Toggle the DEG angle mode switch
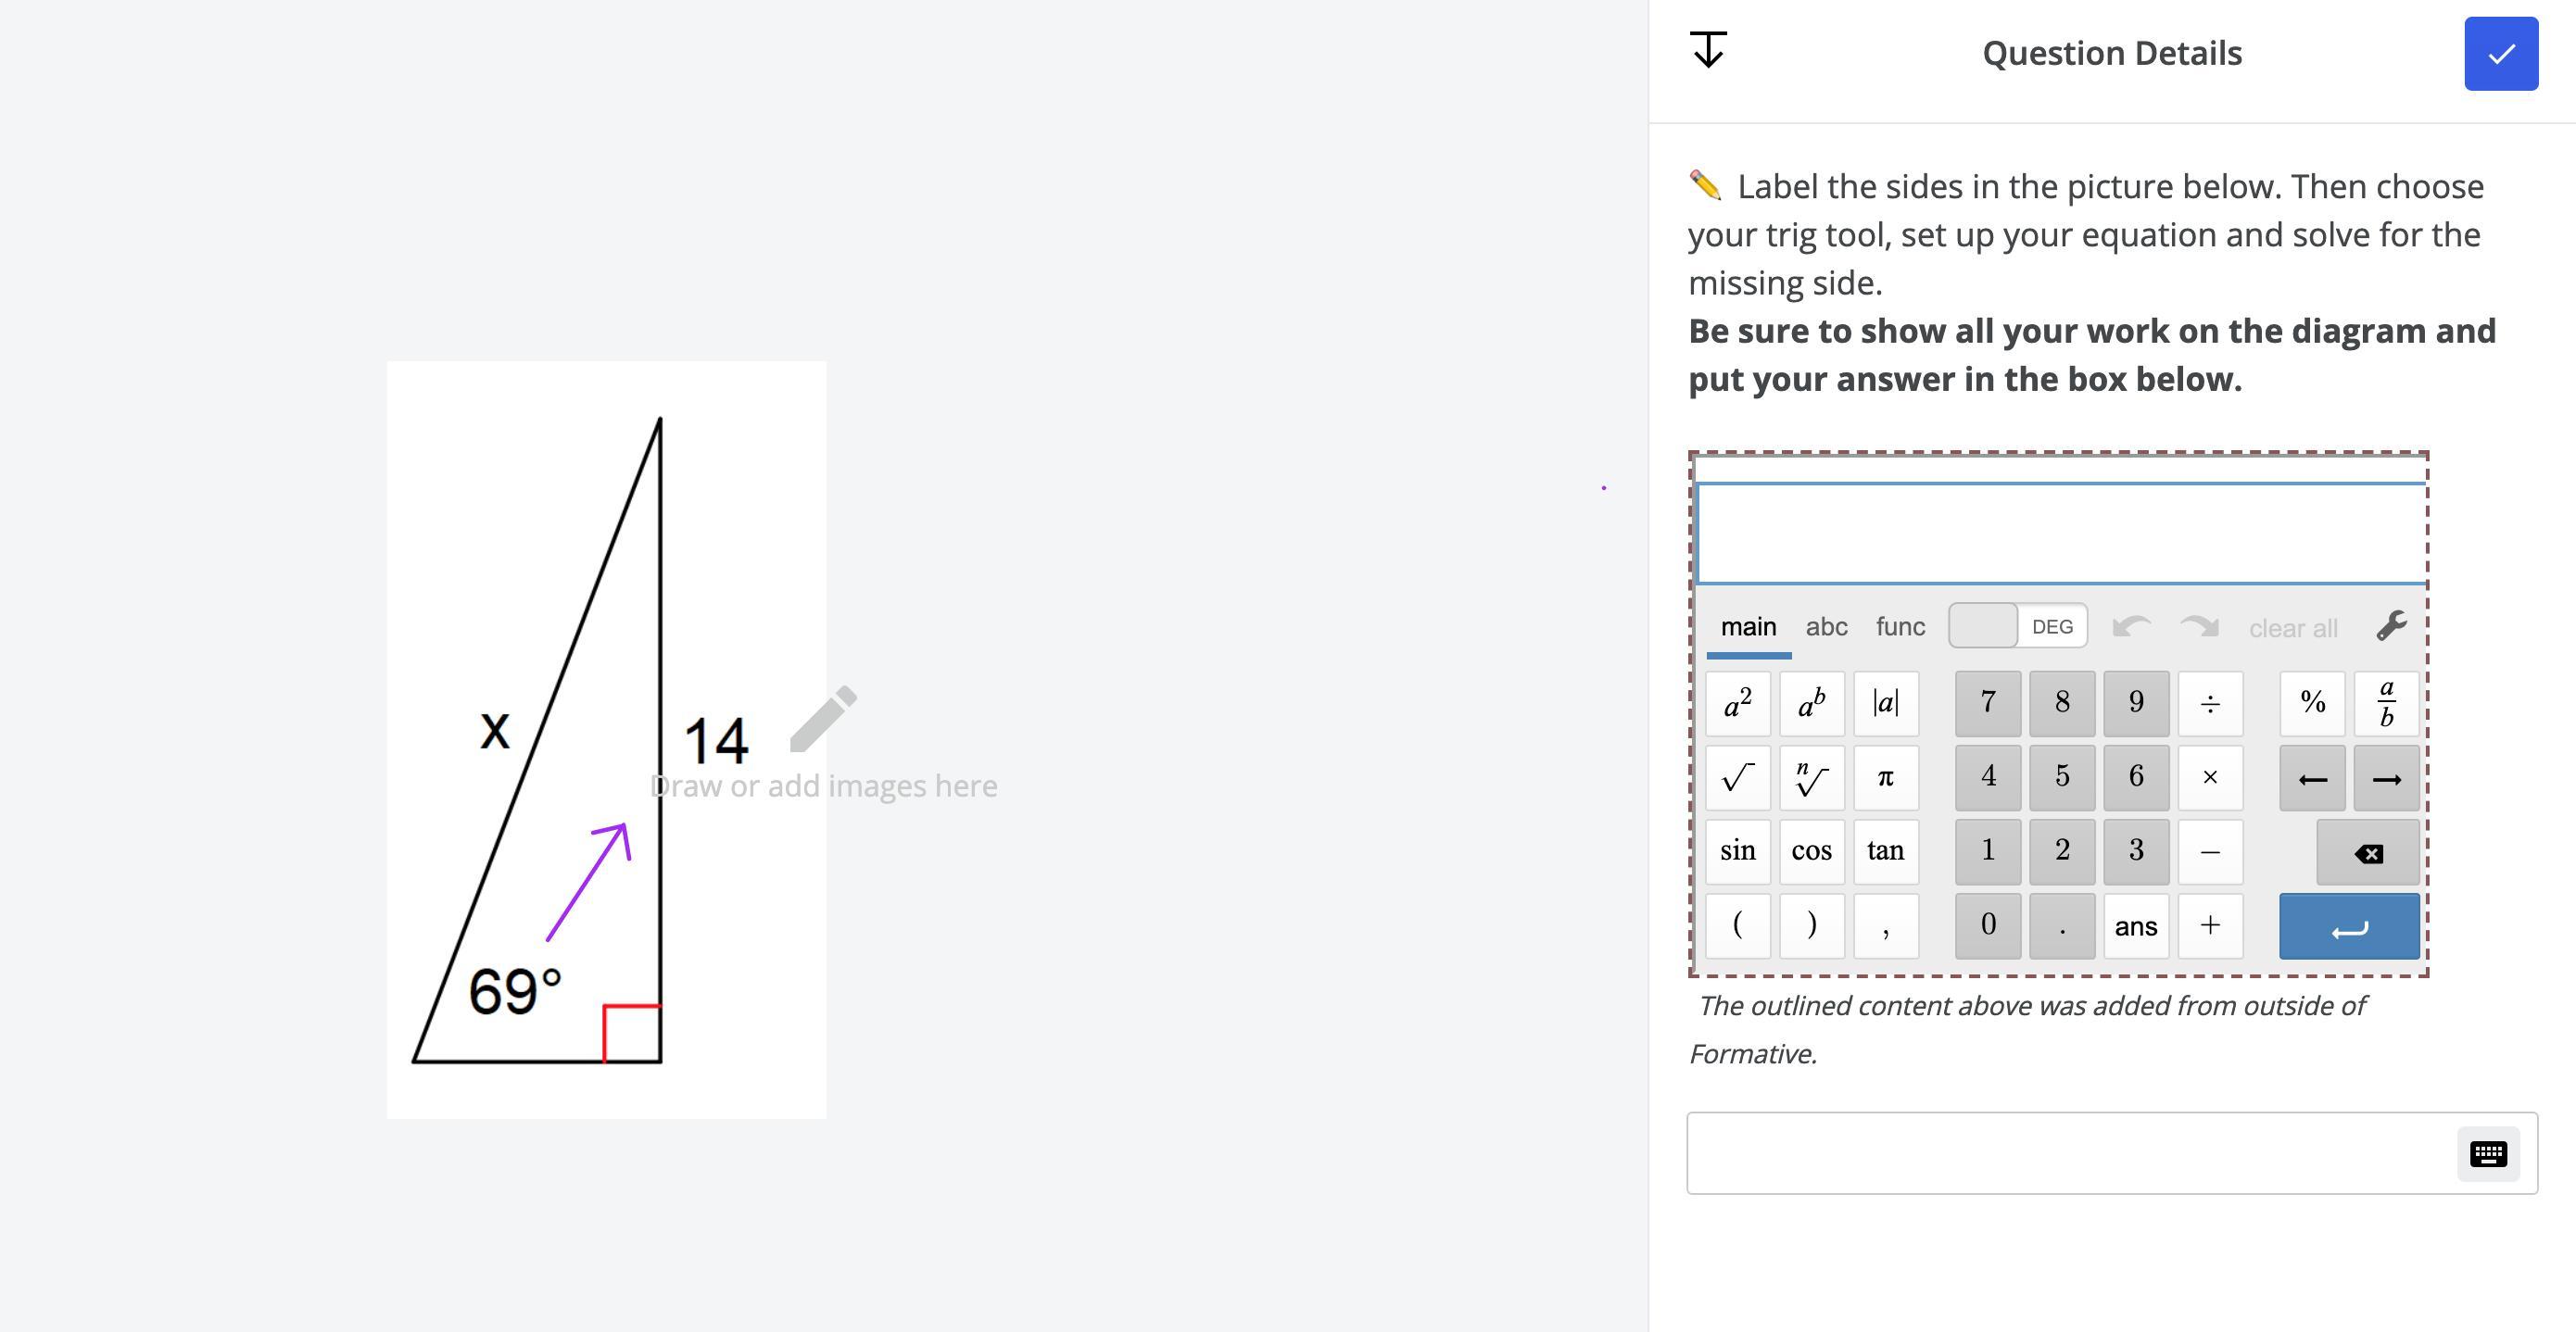The width and height of the screenshot is (2576, 1332). 2017,626
